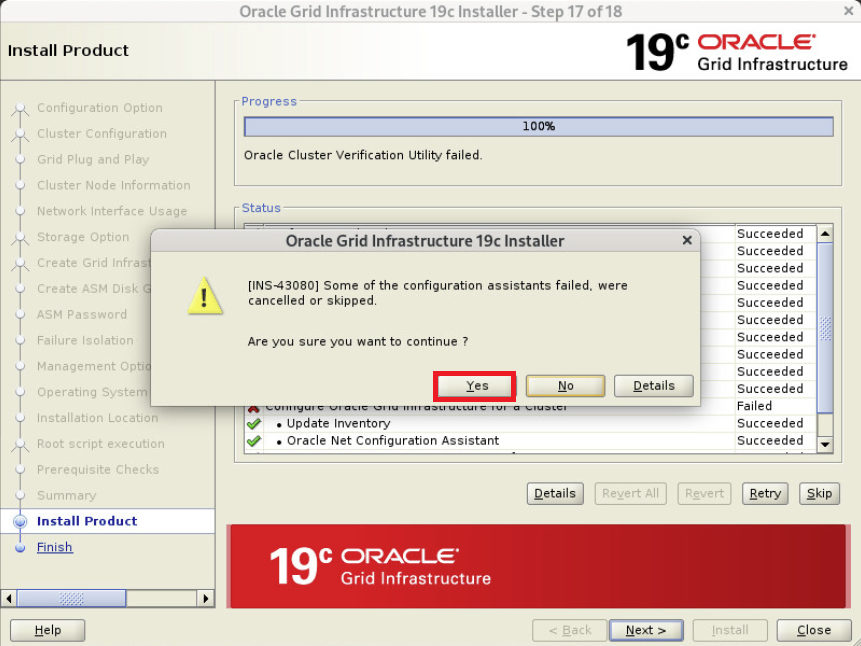Click the Back button

coord(569,630)
